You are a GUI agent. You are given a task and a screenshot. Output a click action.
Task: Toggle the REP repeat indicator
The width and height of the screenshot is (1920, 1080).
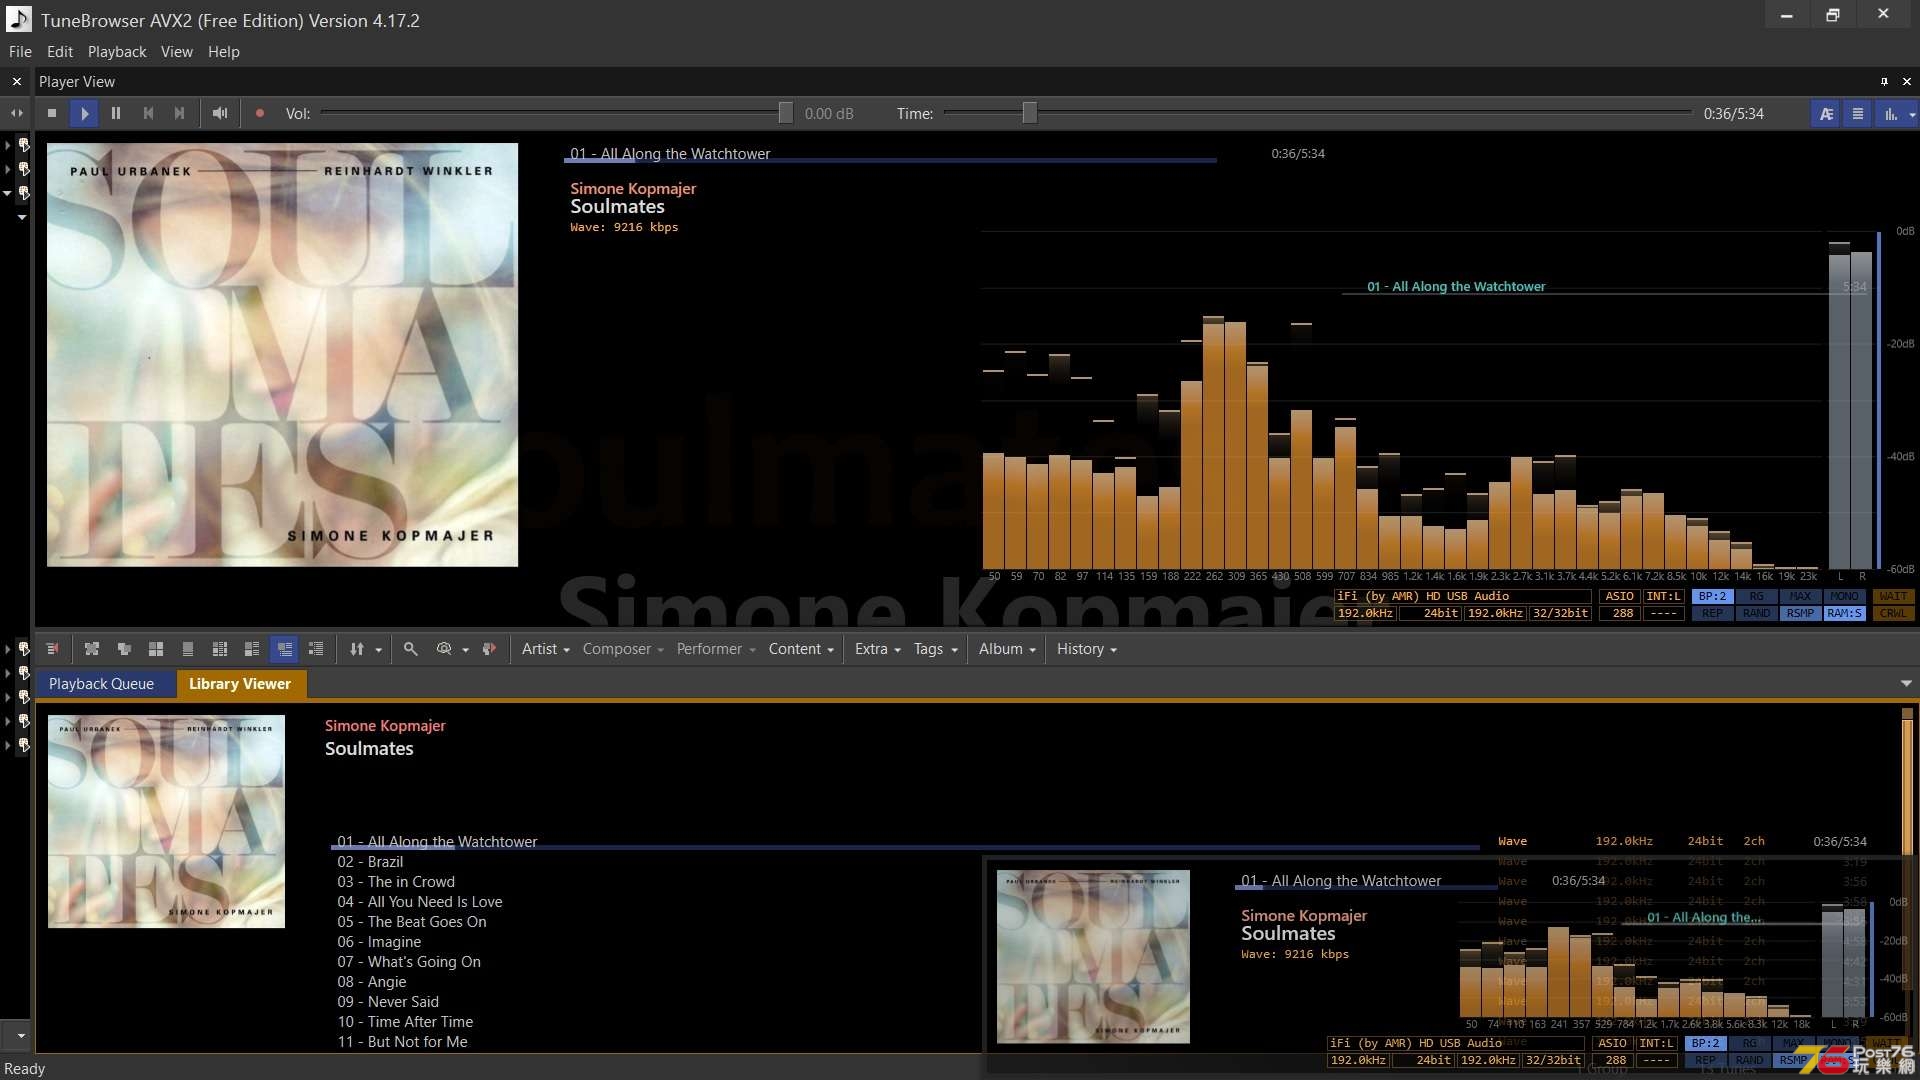(x=1712, y=613)
